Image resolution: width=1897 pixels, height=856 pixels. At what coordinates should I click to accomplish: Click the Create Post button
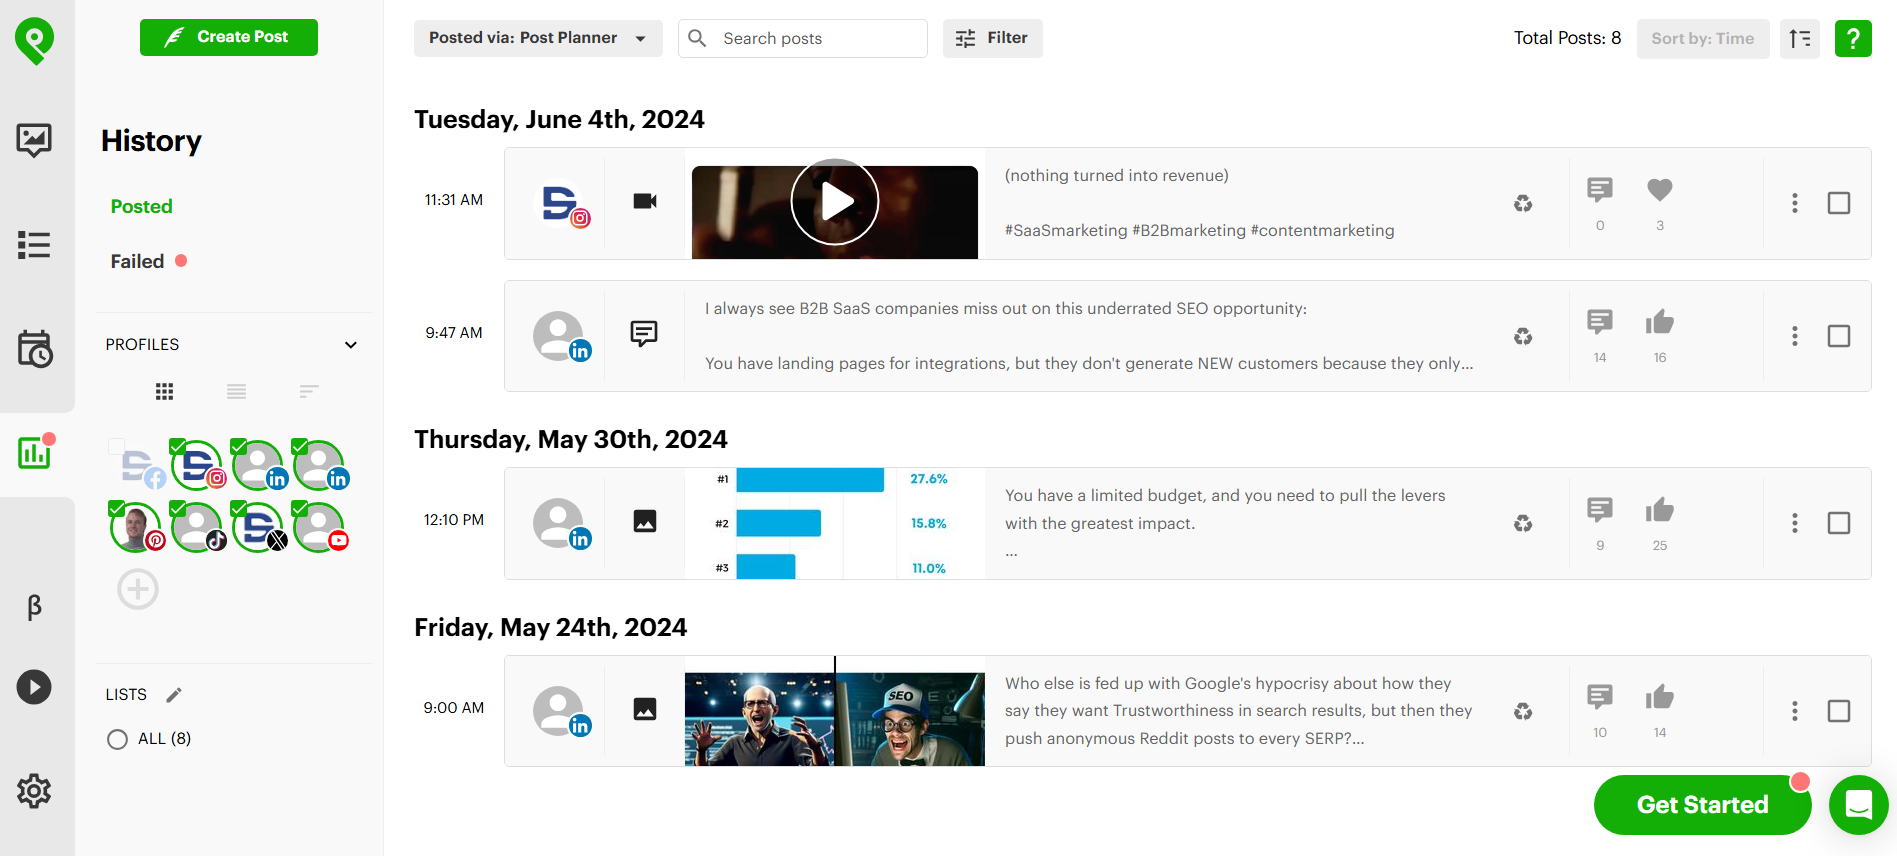click(x=229, y=37)
